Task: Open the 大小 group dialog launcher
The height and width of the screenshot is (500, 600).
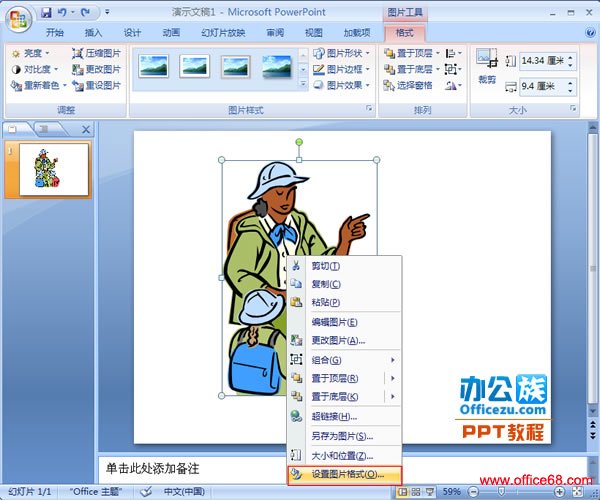Action: coord(573,109)
